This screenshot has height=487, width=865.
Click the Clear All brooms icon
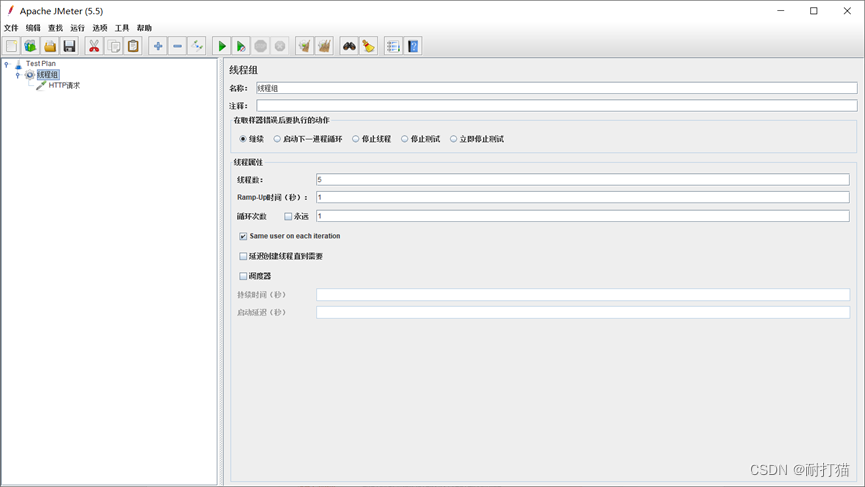pos(324,46)
